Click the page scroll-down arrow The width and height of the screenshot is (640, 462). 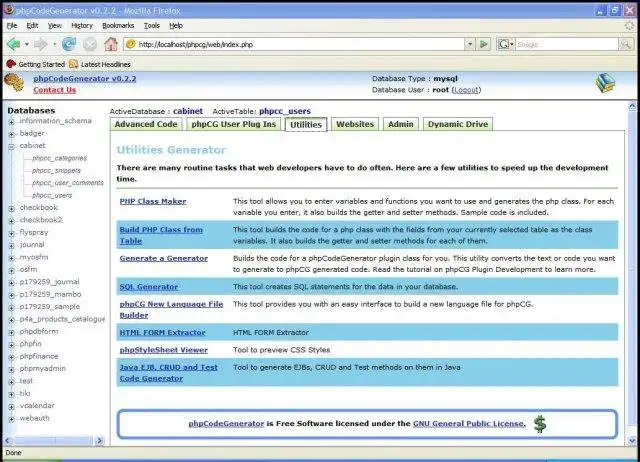pyautogui.click(x=632, y=441)
